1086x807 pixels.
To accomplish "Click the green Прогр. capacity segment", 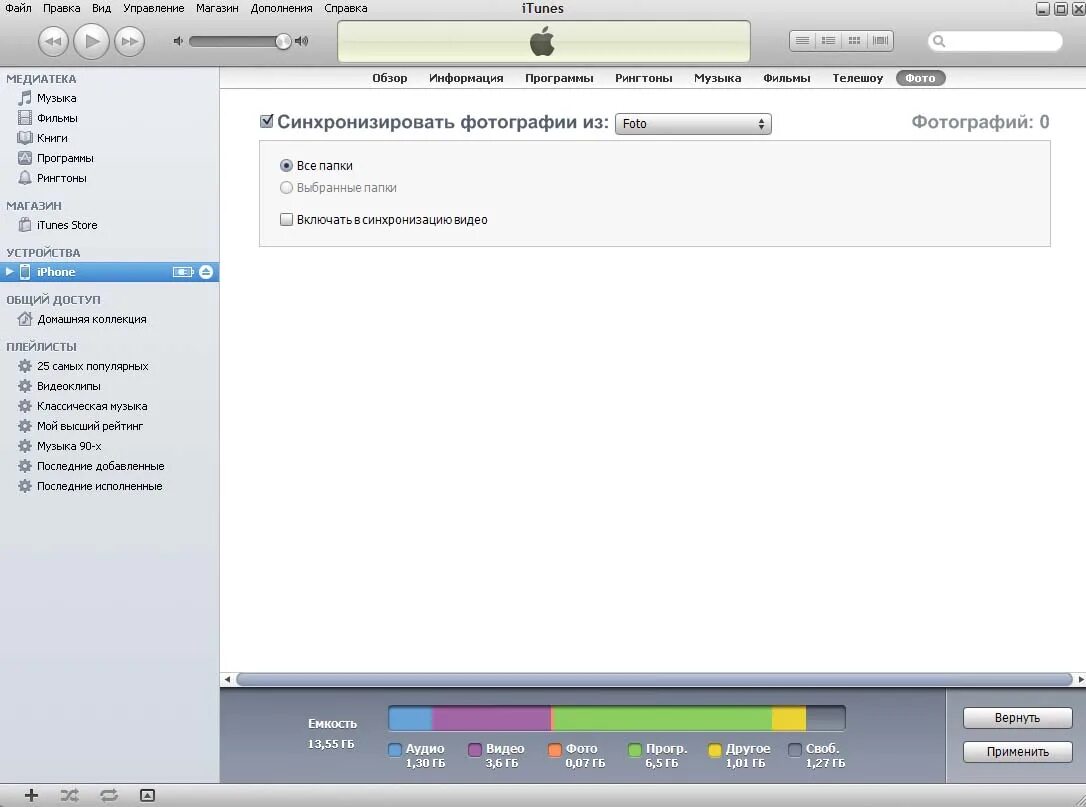I will [x=663, y=718].
